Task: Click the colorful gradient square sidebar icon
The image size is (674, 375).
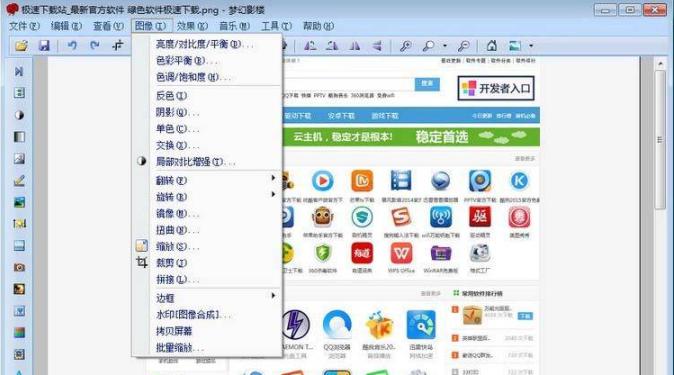Action: click(x=19, y=332)
